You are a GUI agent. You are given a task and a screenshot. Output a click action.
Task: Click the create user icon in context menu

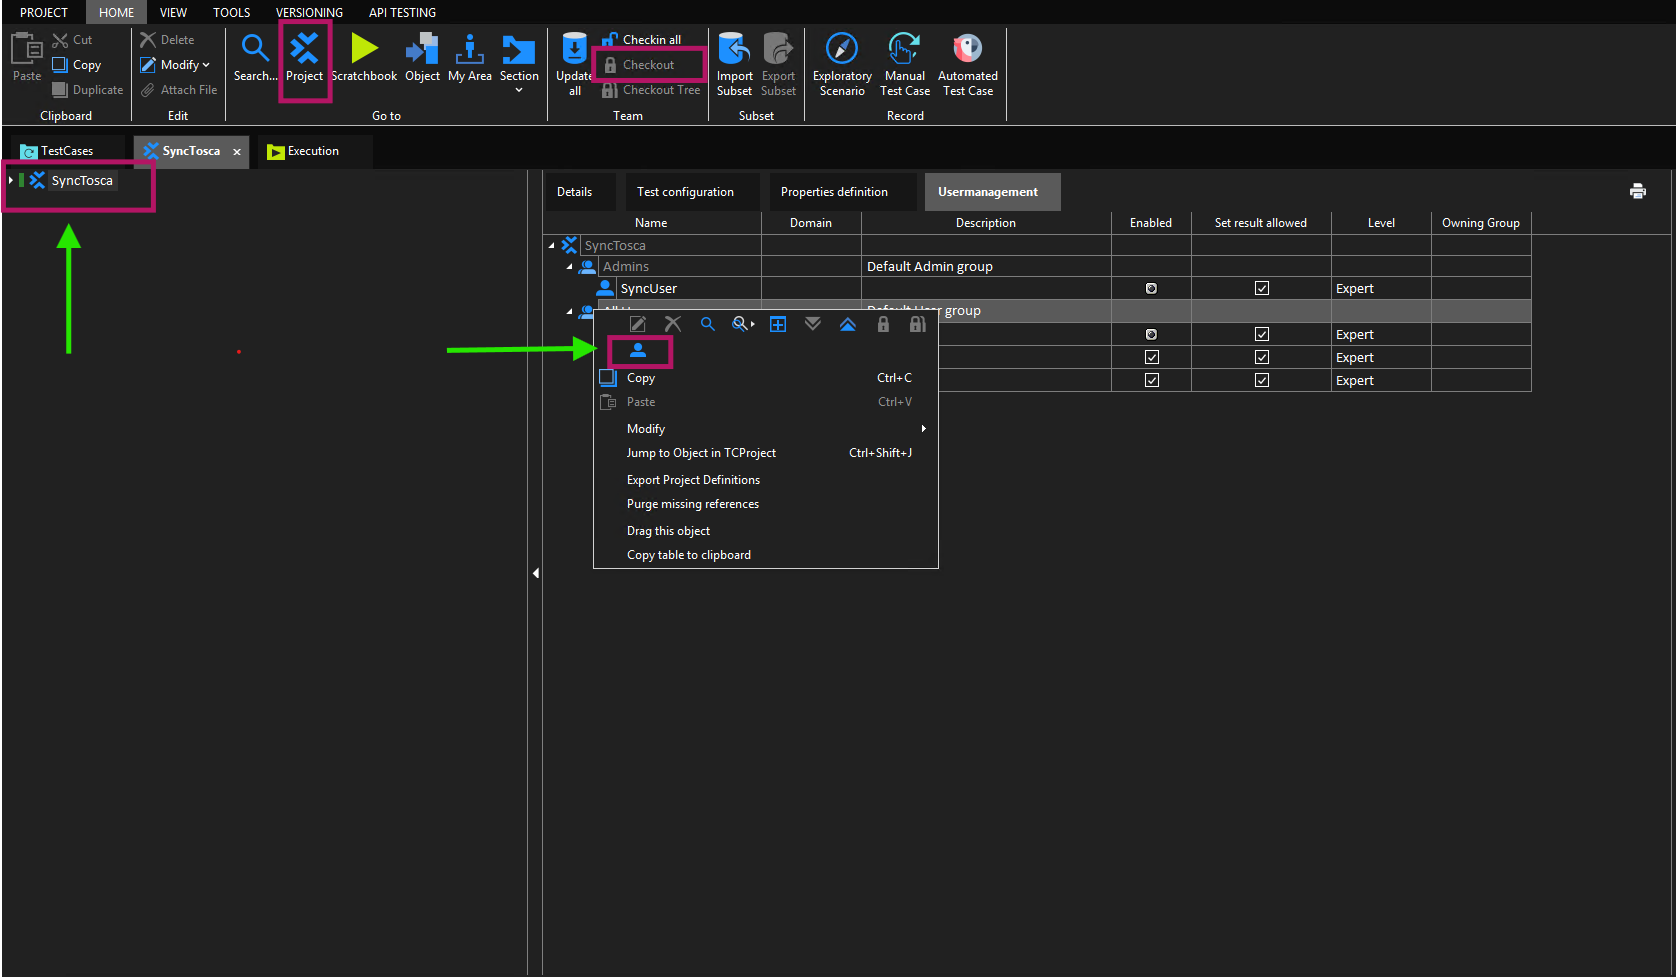pyautogui.click(x=638, y=351)
